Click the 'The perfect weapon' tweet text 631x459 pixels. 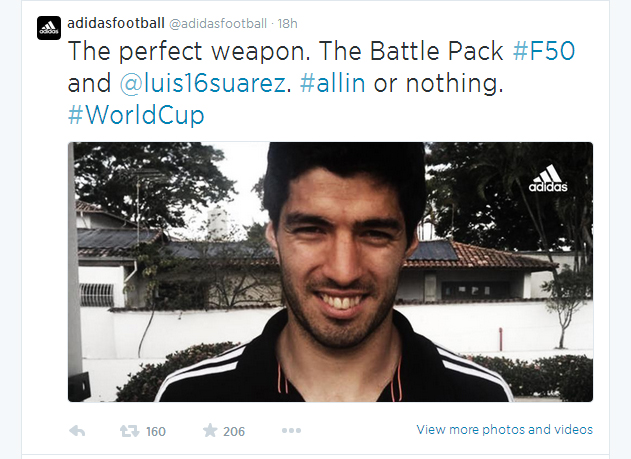click(189, 51)
